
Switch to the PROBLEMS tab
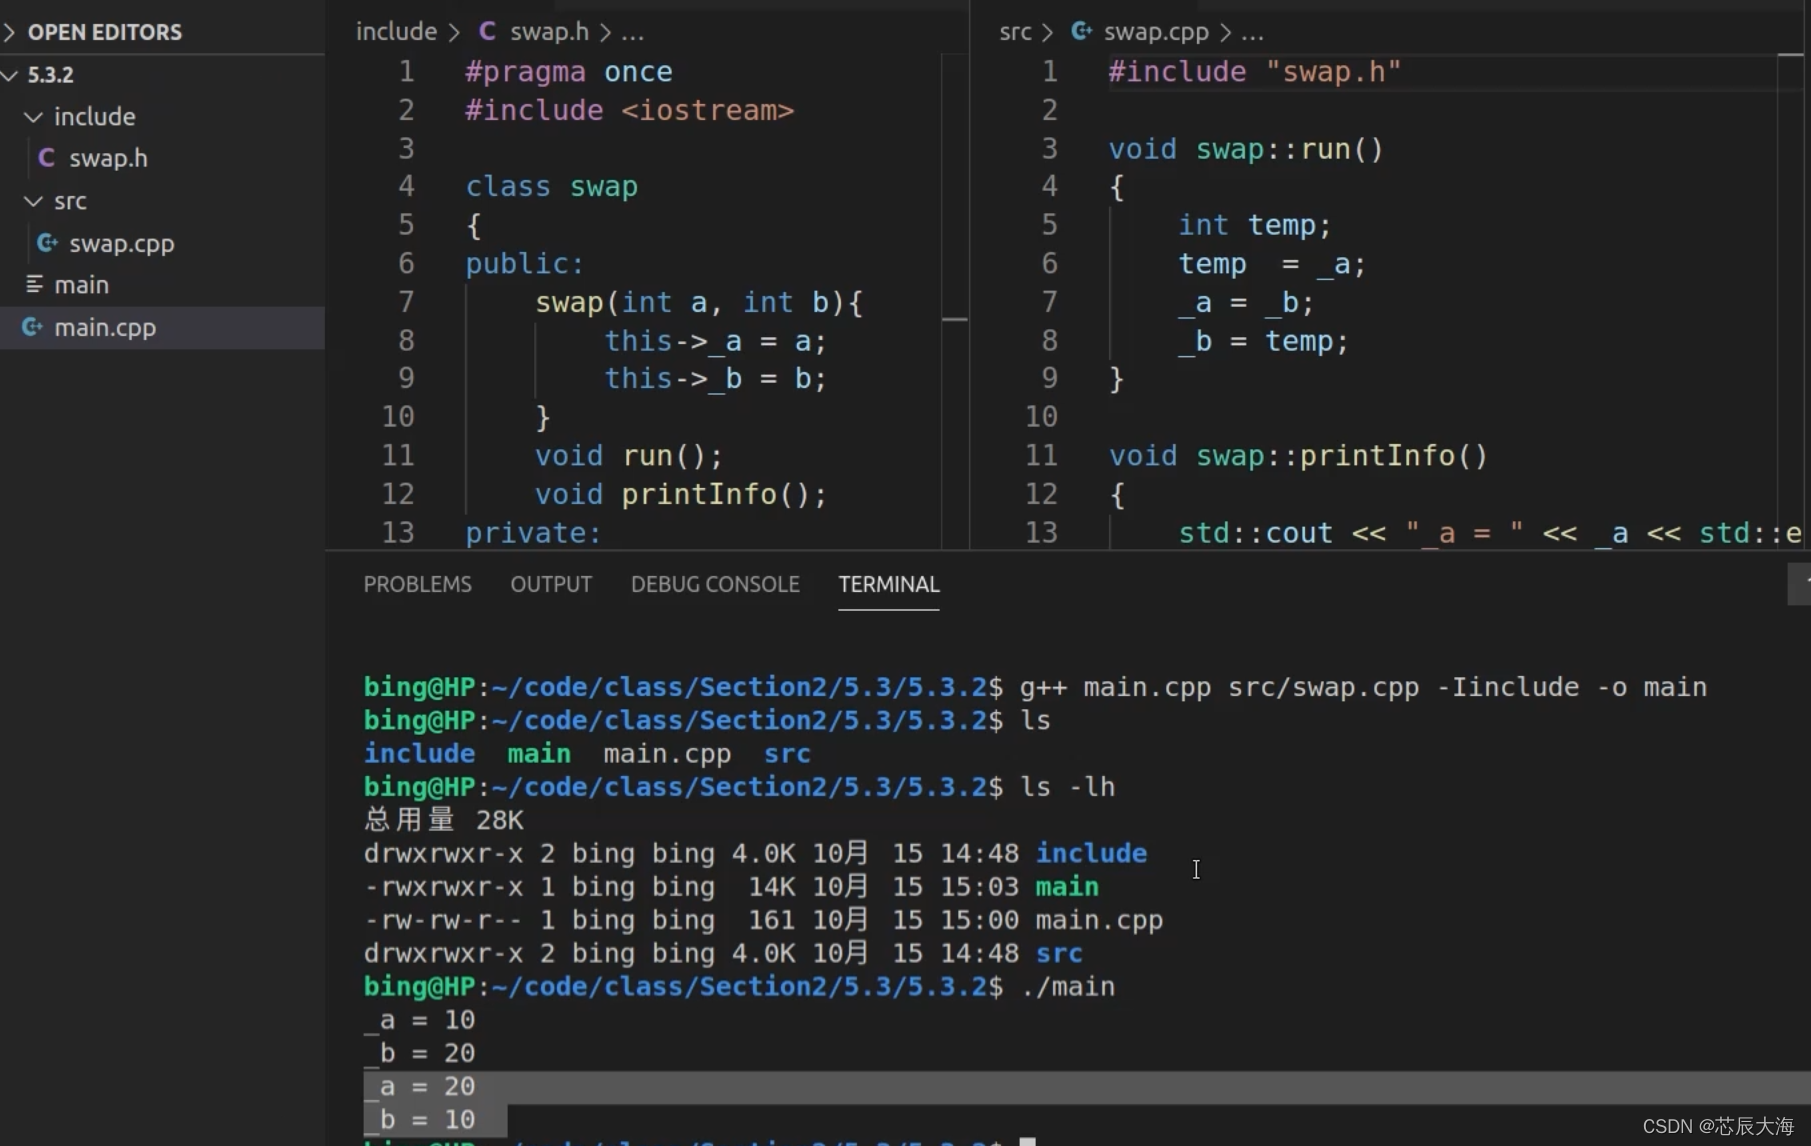pos(417,584)
